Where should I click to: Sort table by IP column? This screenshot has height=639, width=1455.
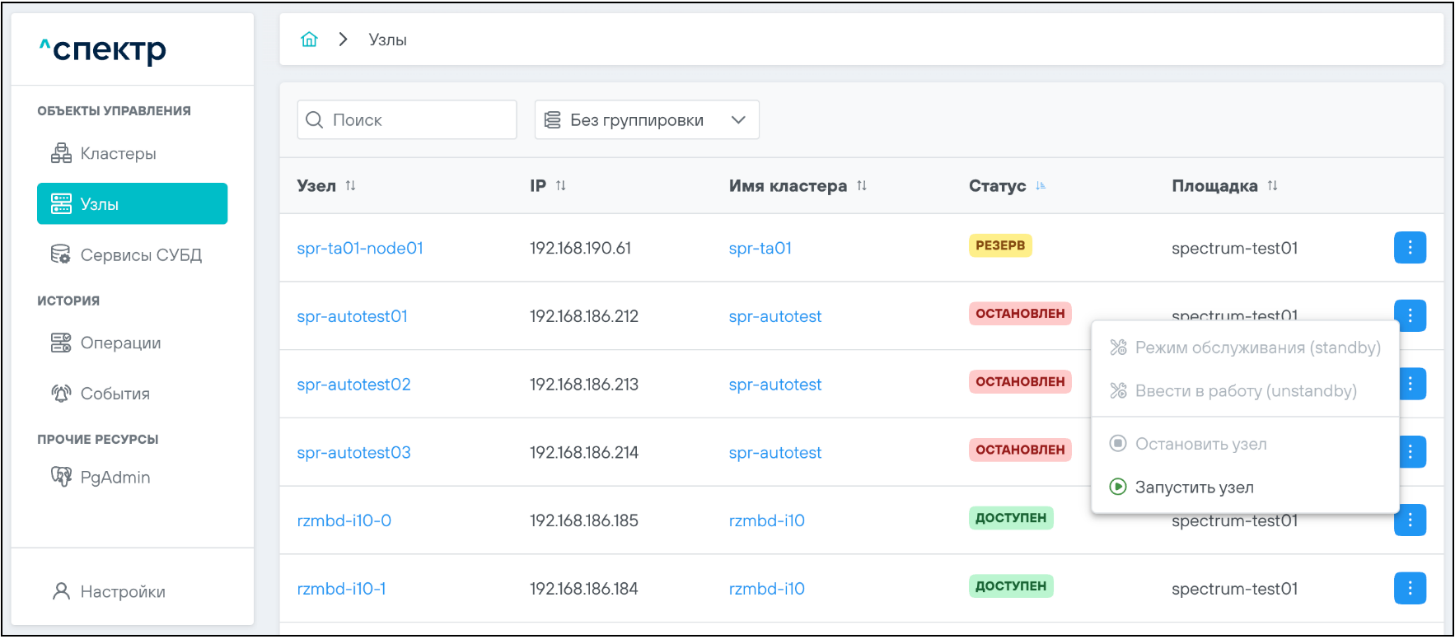click(x=561, y=186)
